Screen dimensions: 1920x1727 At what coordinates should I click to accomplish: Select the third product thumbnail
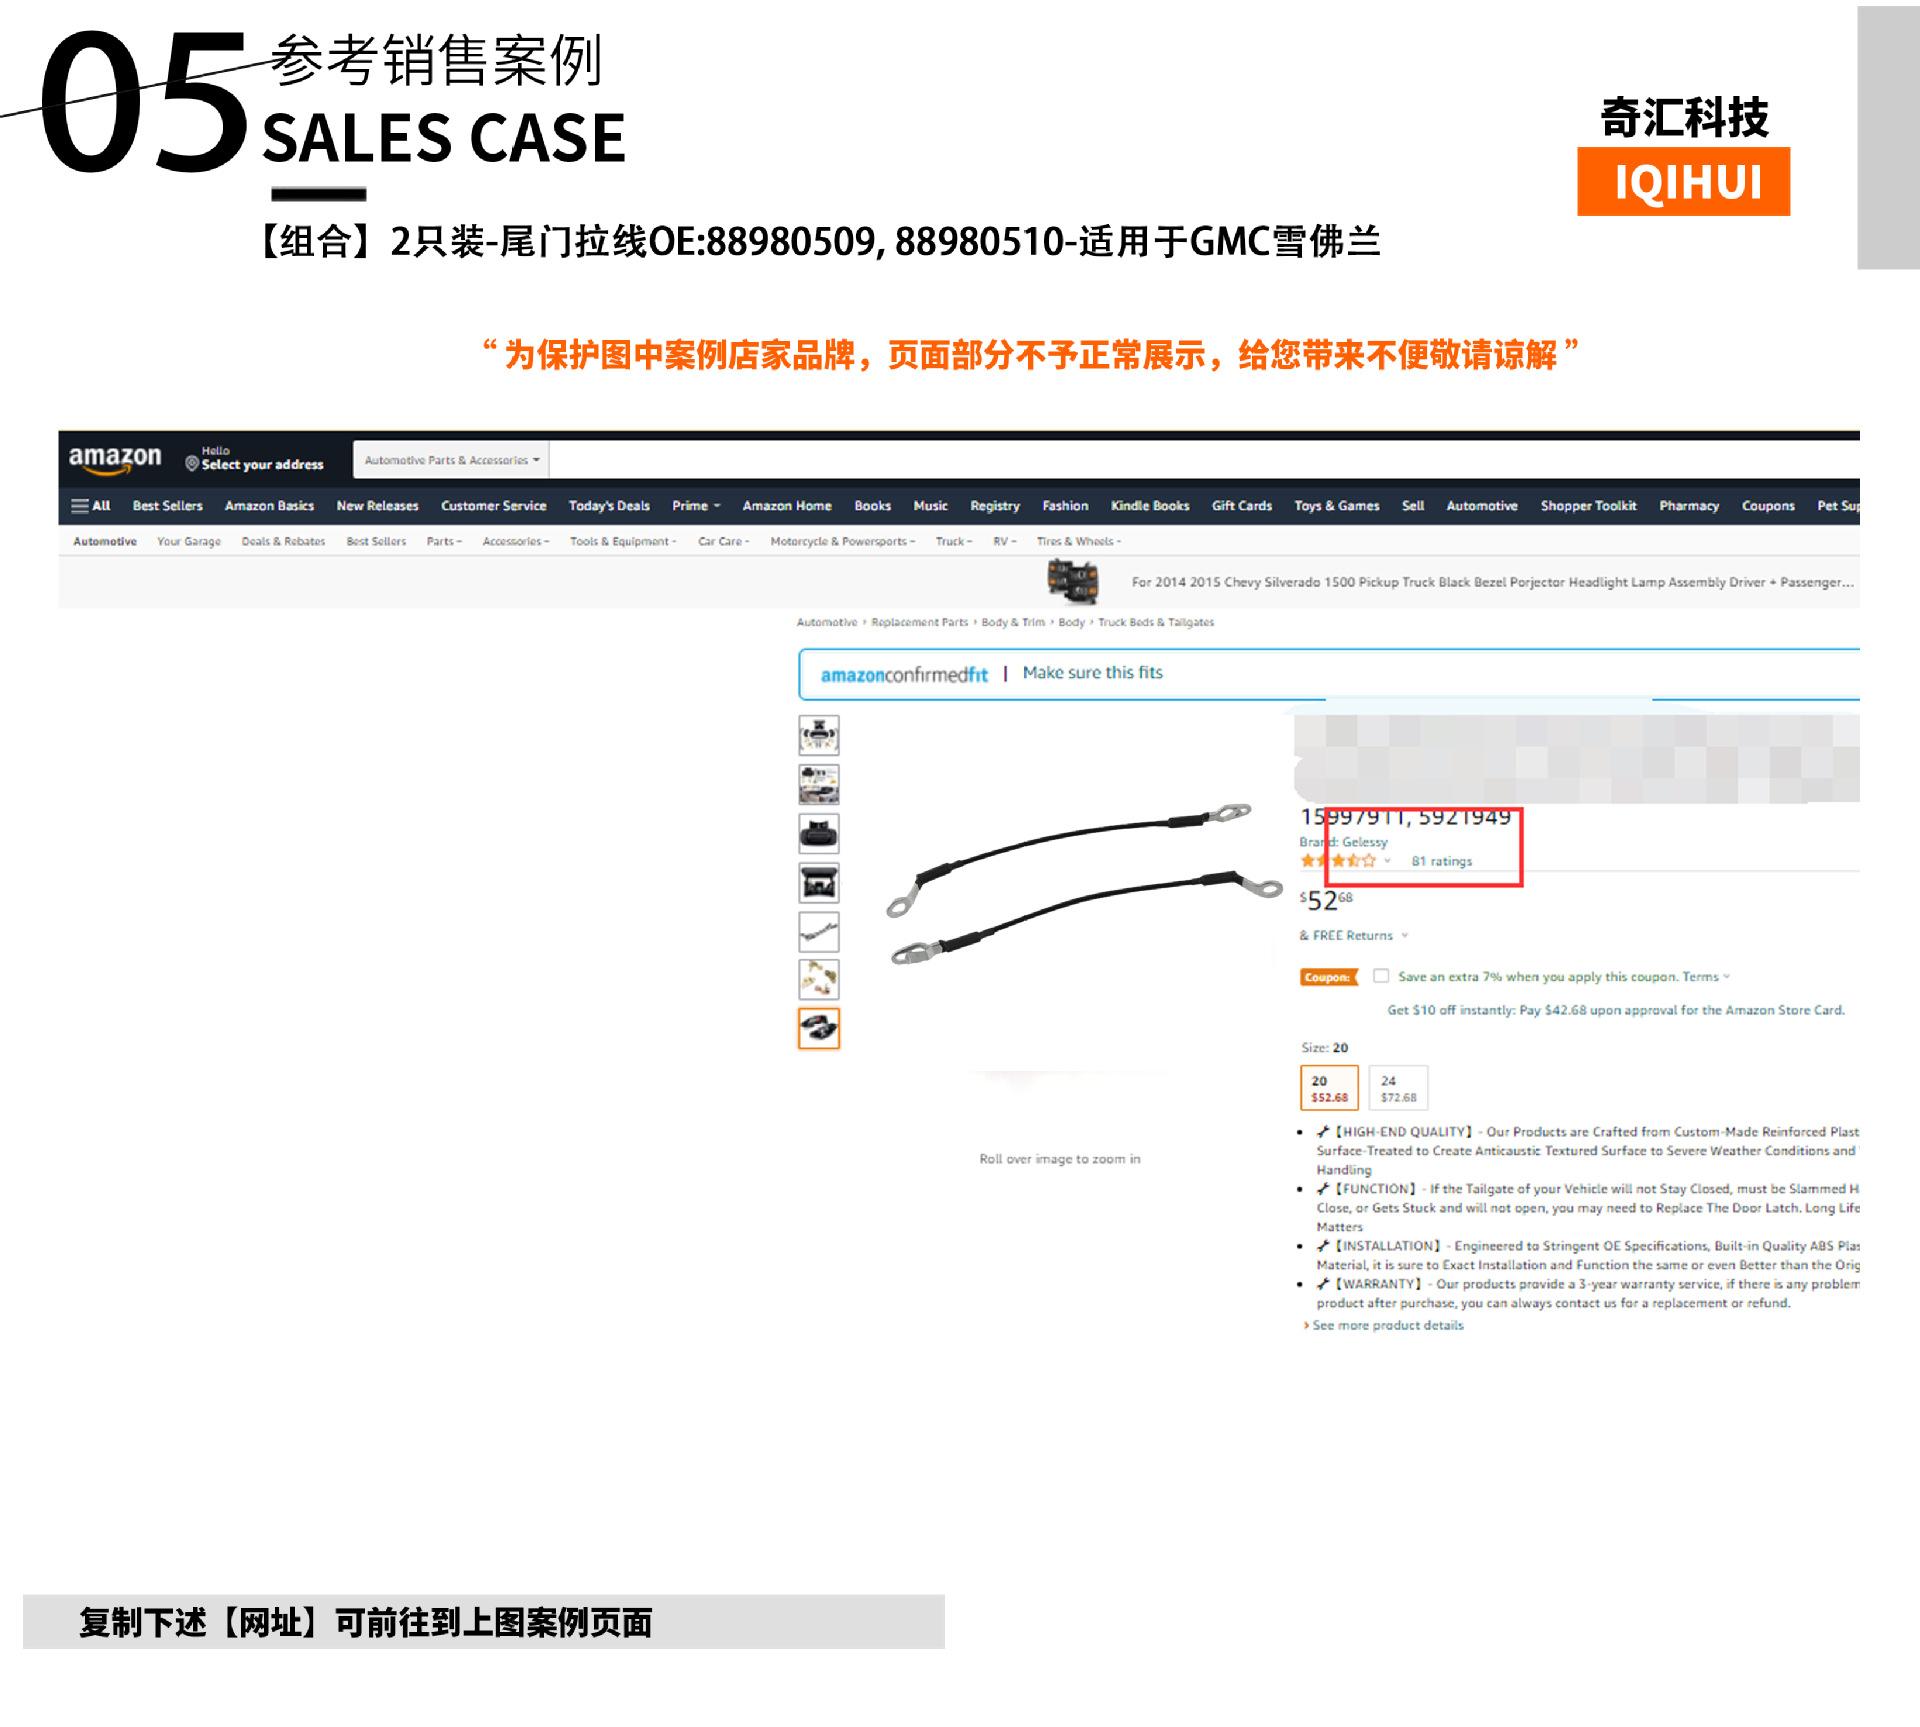coord(818,833)
